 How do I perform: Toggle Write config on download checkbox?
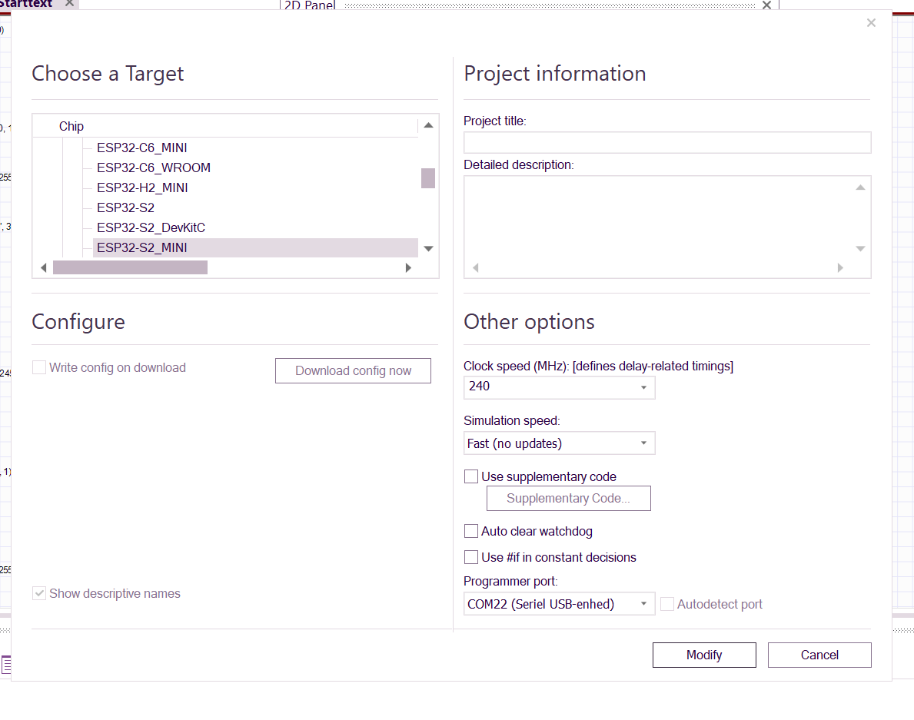pyautogui.click(x=39, y=367)
